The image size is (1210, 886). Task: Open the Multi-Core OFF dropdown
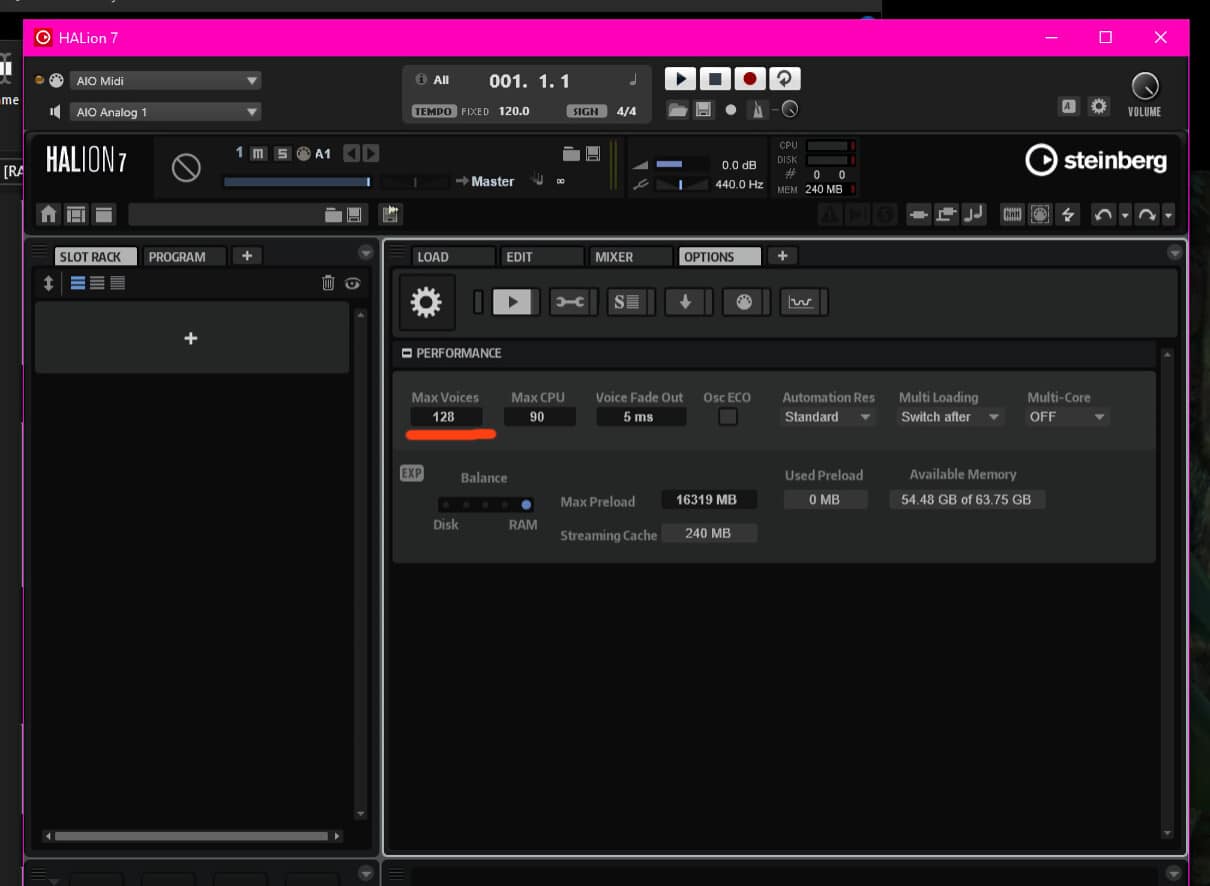click(x=1067, y=417)
